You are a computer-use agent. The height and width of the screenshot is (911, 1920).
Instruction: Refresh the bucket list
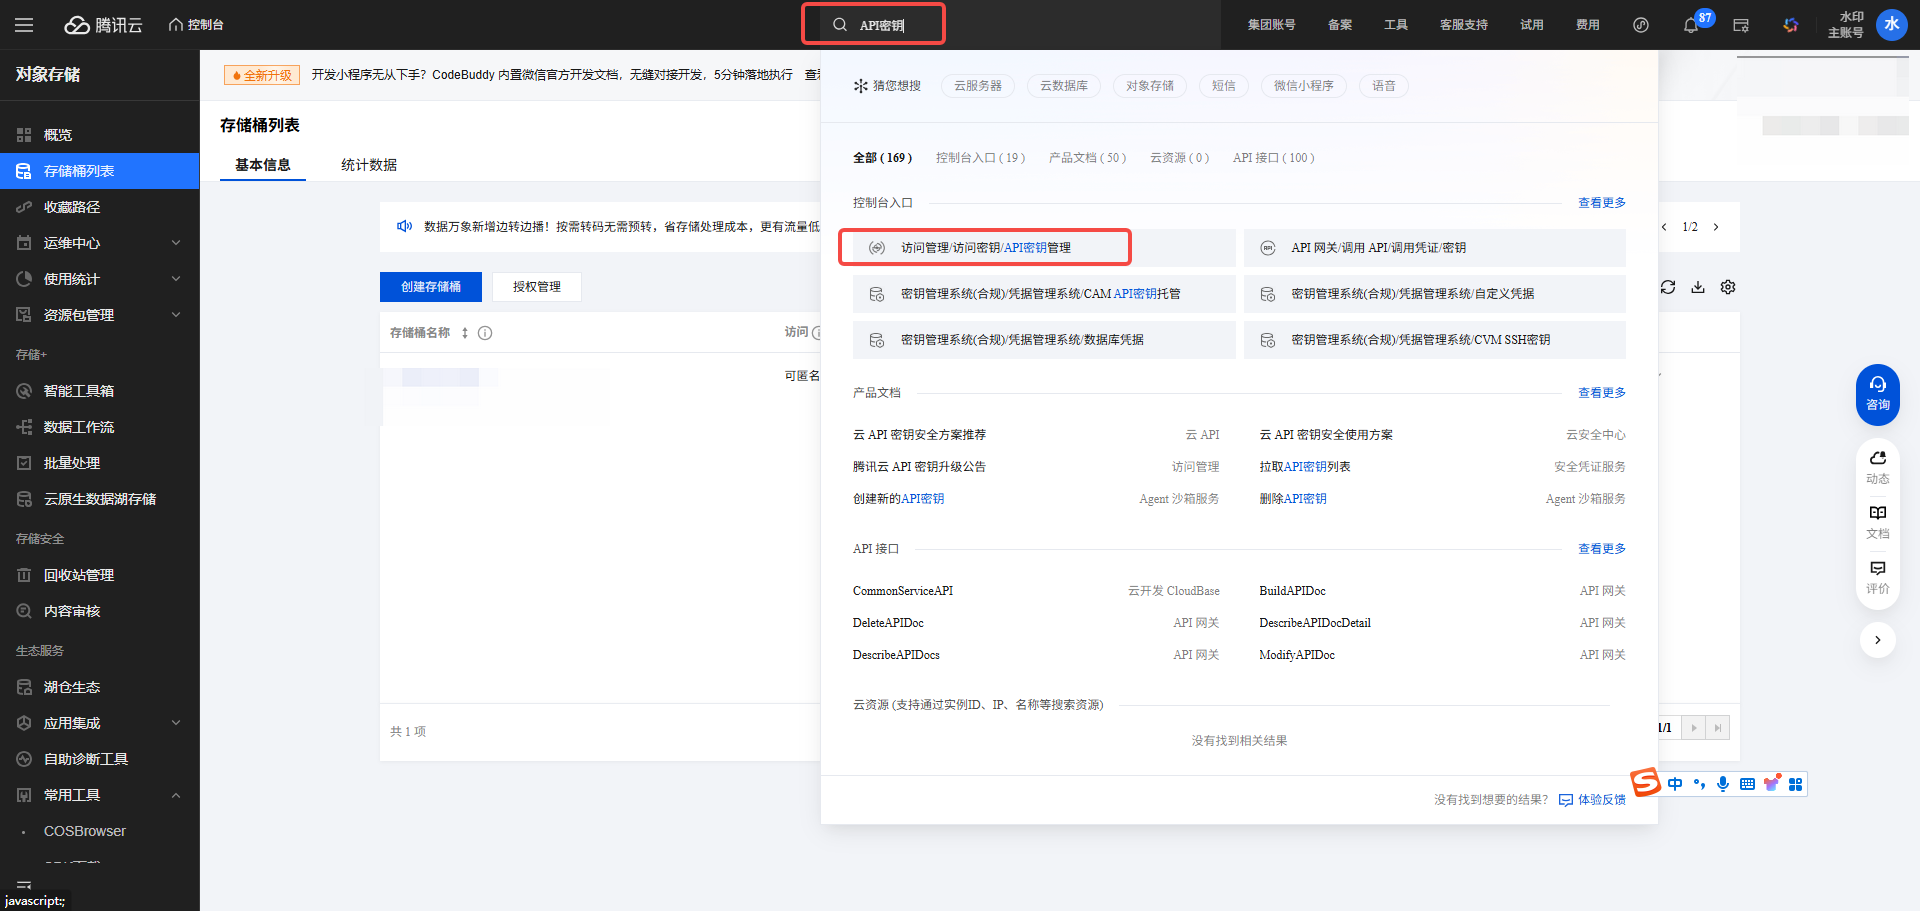pos(1667,287)
